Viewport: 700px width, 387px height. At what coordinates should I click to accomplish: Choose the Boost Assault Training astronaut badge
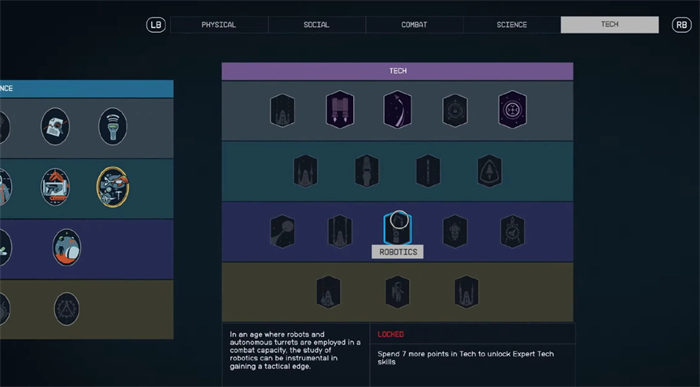click(397, 292)
